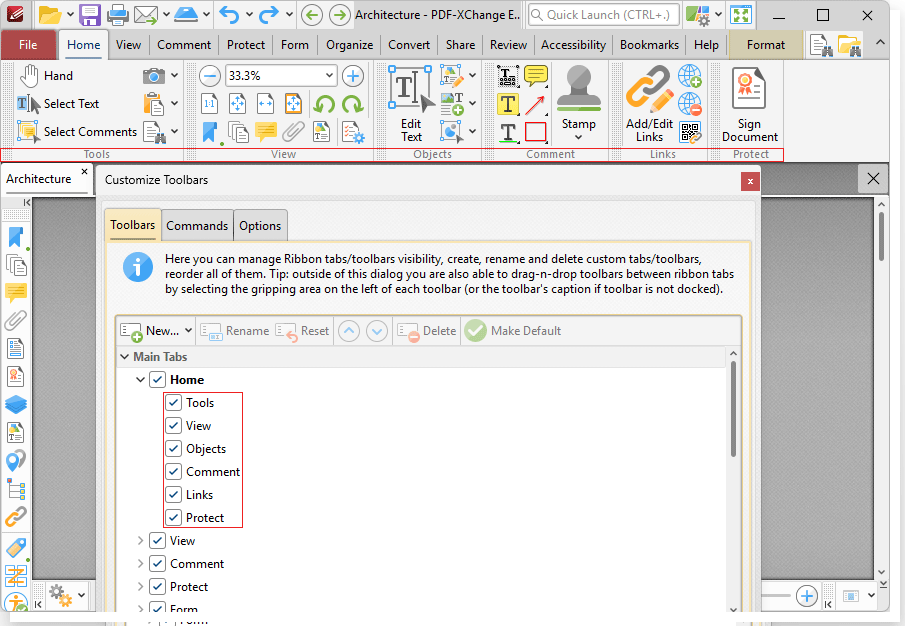
Task: Rotate view clockwise
Action: (x=352, y=104)
